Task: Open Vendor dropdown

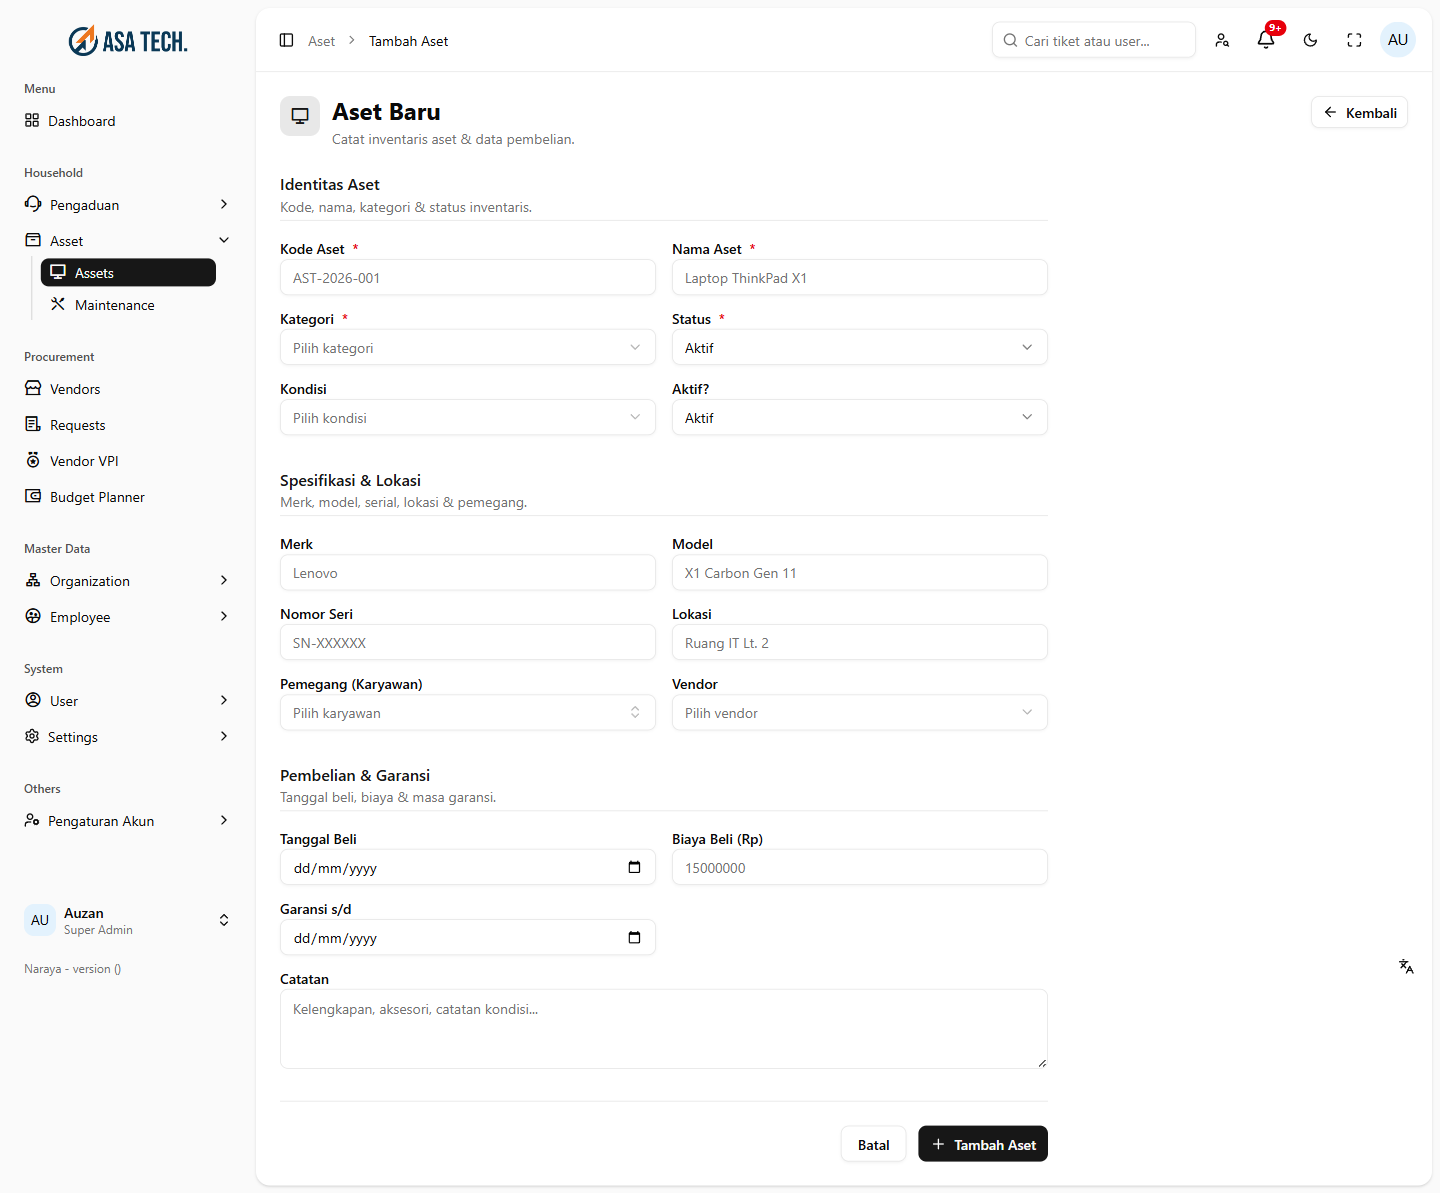Action: [860, 712]
